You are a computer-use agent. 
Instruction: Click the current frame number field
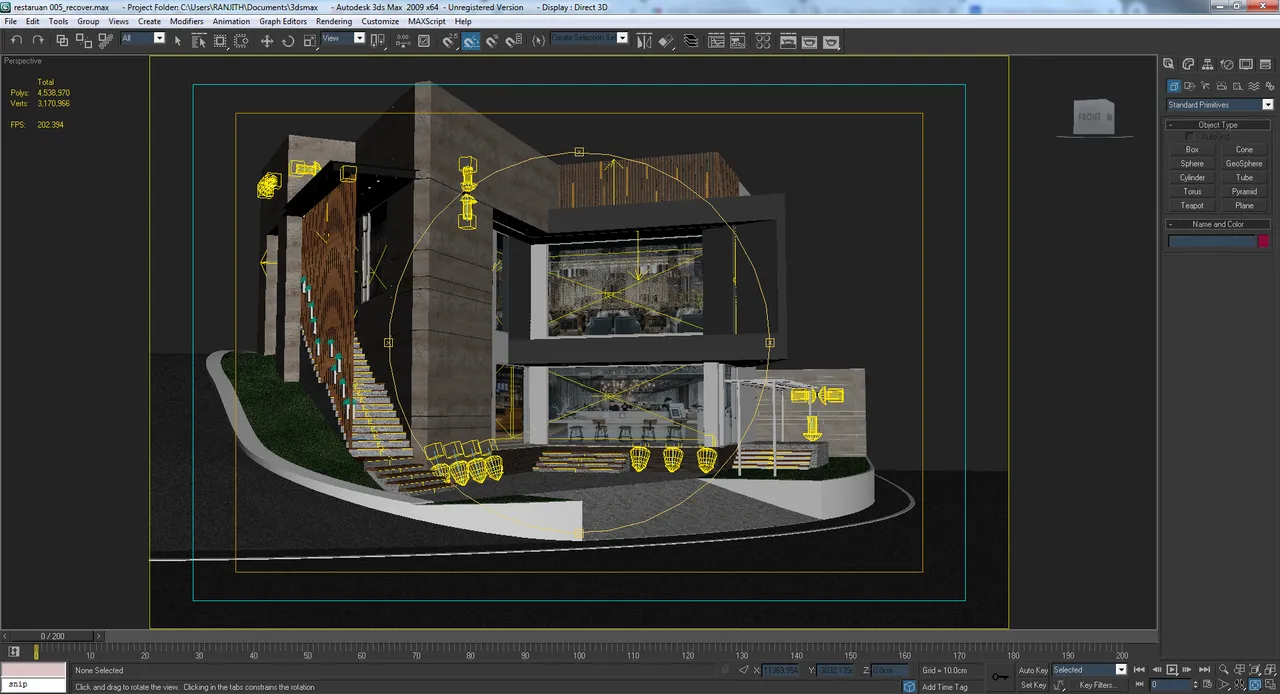pyautogui.click(x=1171, y=685)
